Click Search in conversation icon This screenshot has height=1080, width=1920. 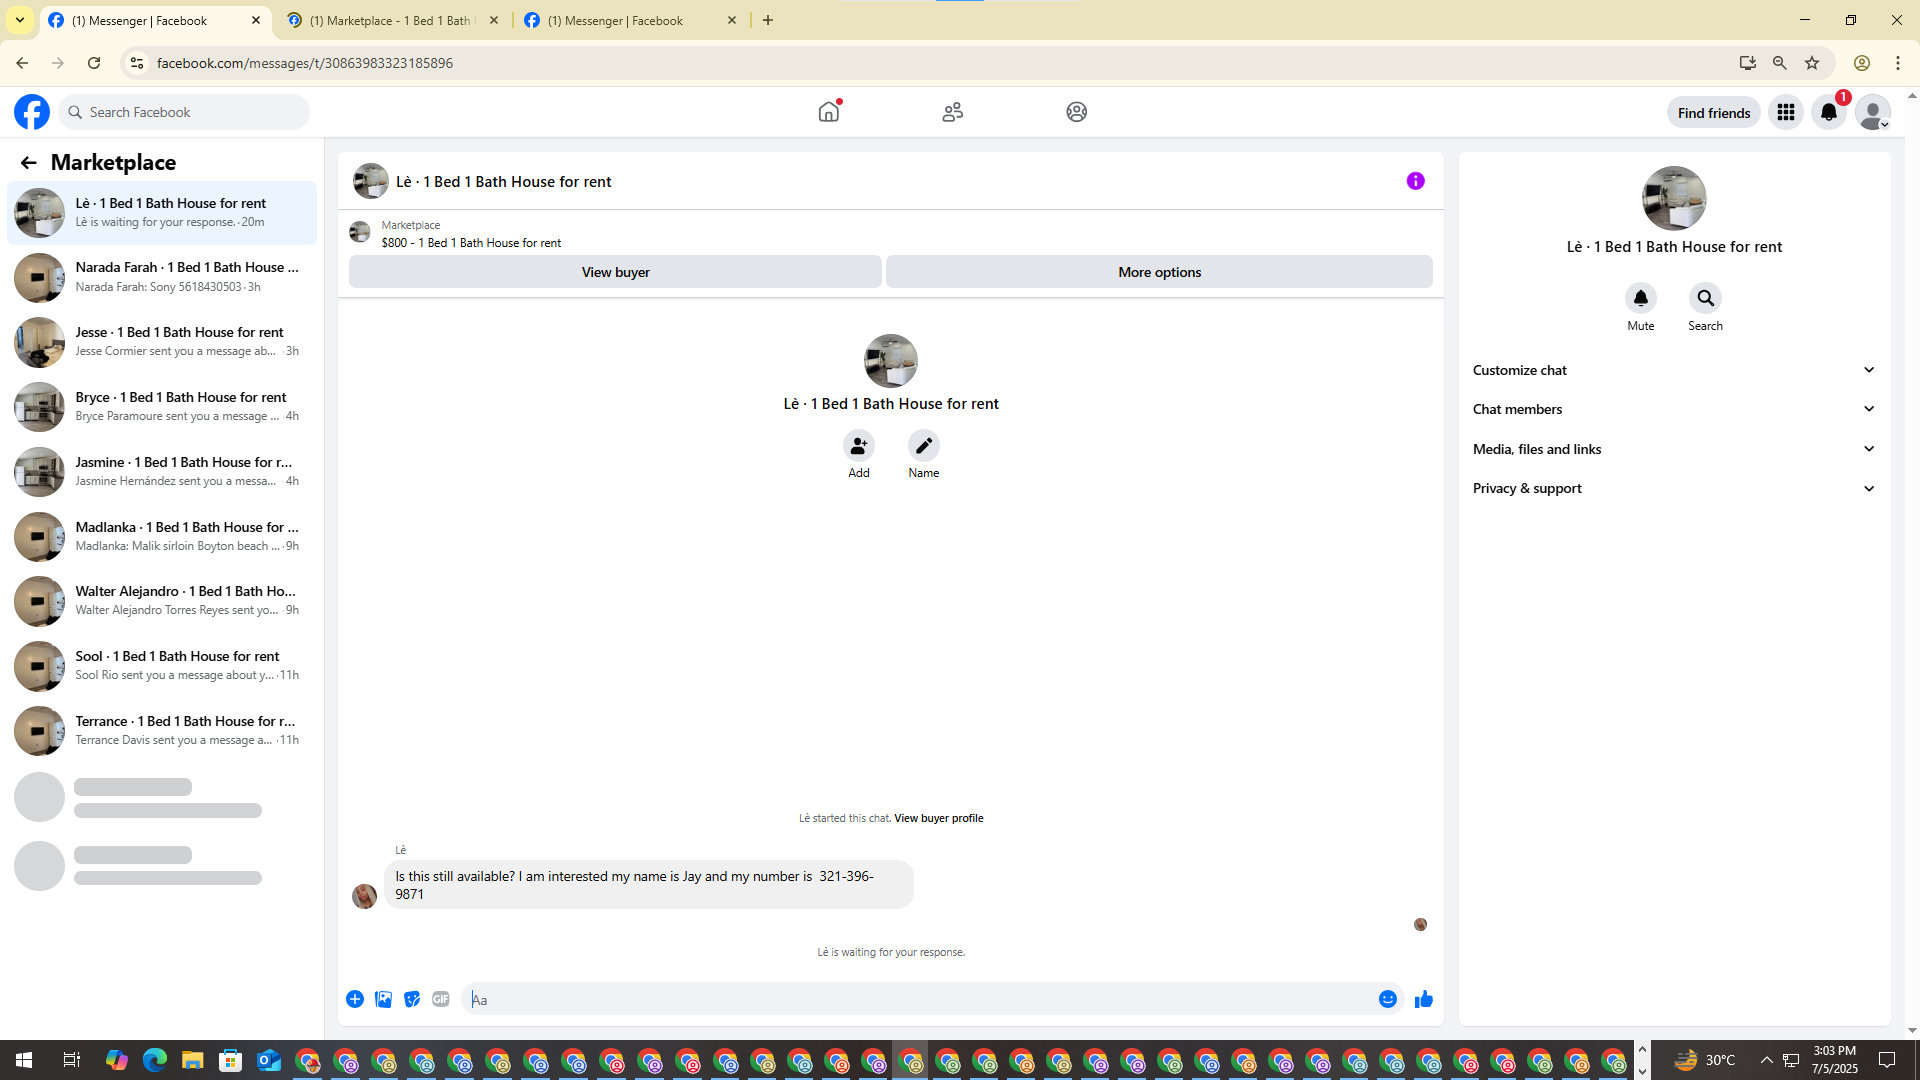coord(1705,299)
